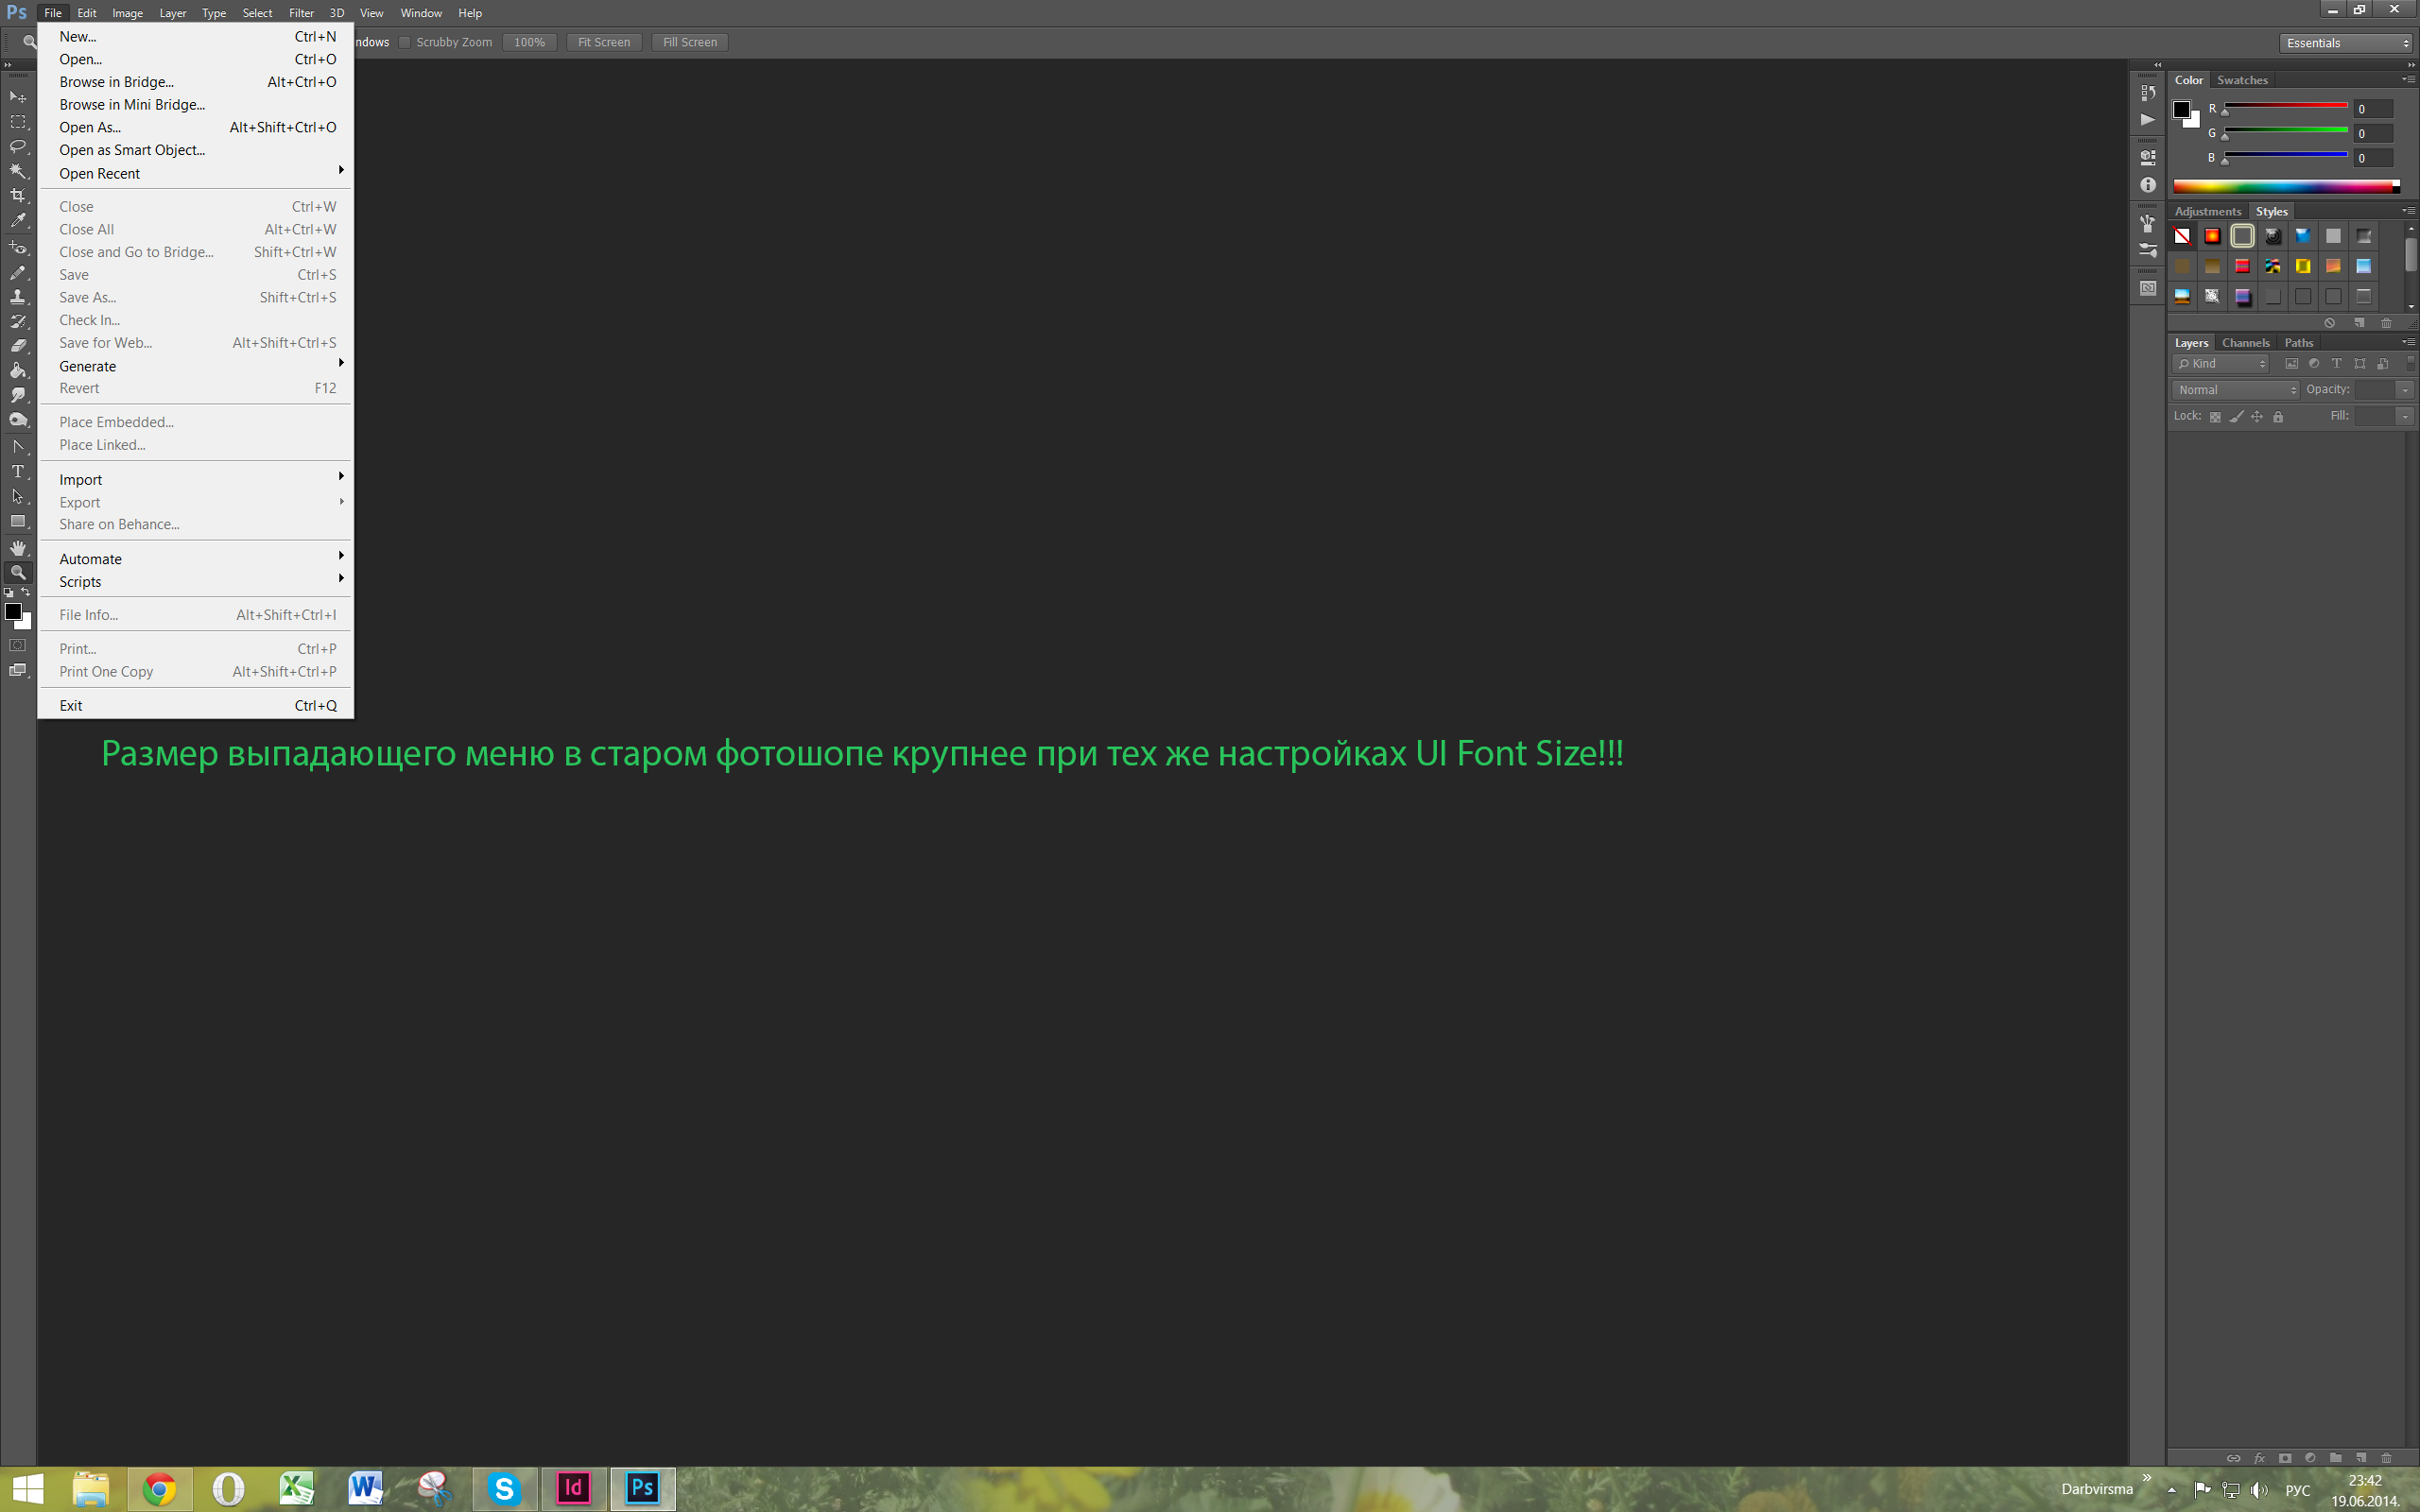Select the Eyedropper tool
Image resolution: width=2420 pixels, height=1512 pixels.
[x=18, y=221]
